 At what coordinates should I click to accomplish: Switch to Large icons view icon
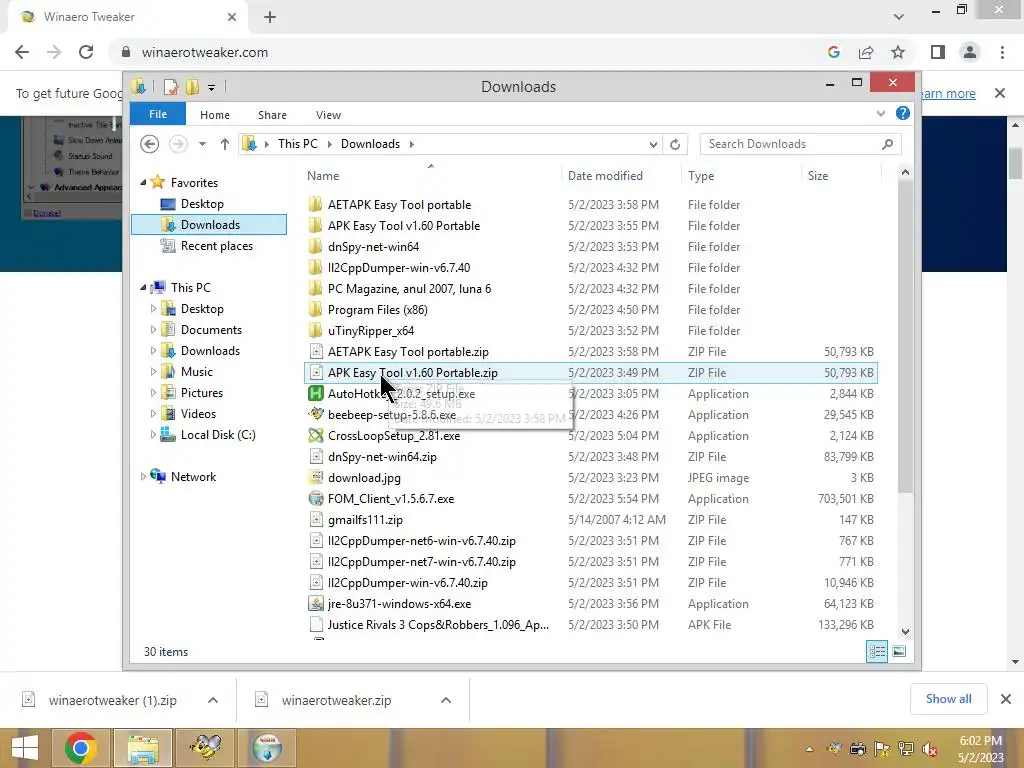click(899, 651)
